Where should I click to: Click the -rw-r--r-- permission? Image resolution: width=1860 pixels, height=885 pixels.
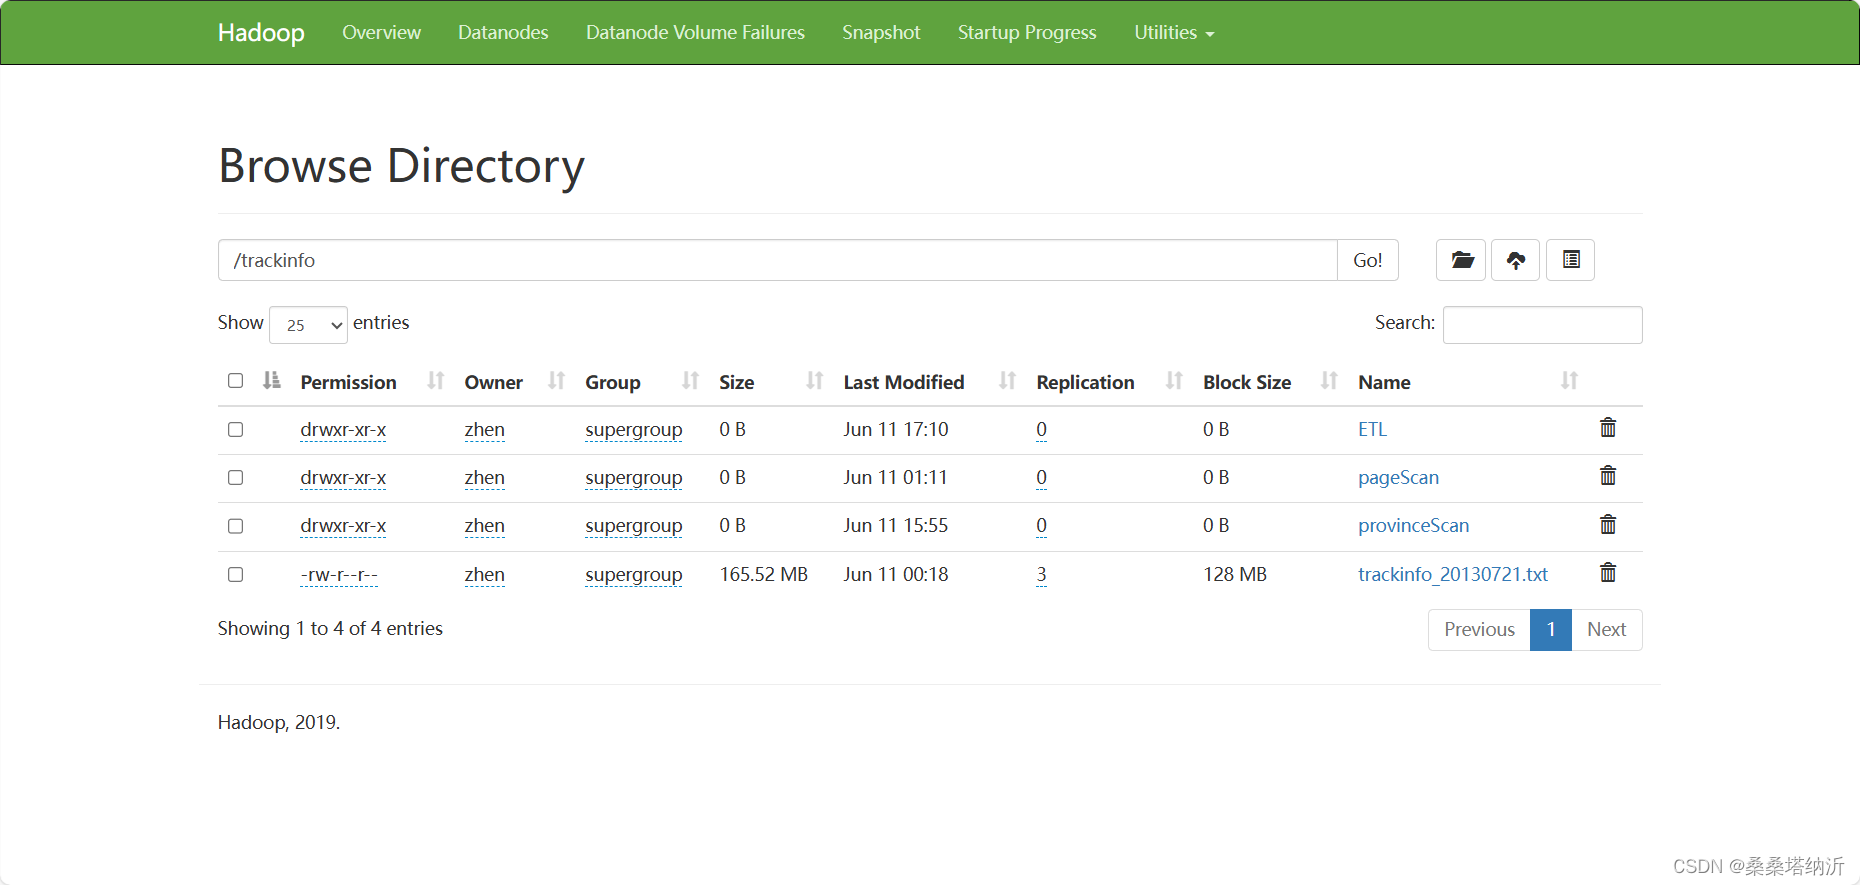point(339,574)
